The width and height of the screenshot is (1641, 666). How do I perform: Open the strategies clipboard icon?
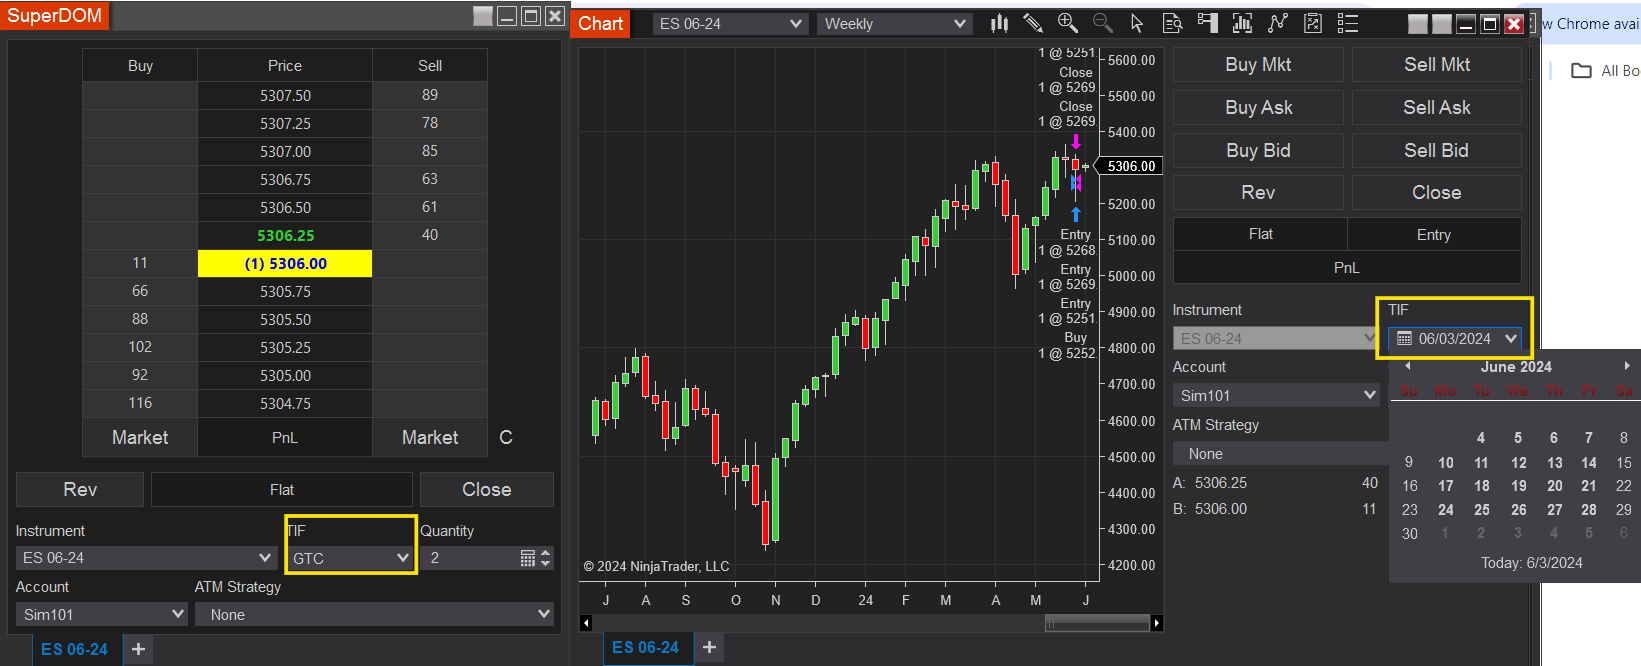(x=1313, y=23)
